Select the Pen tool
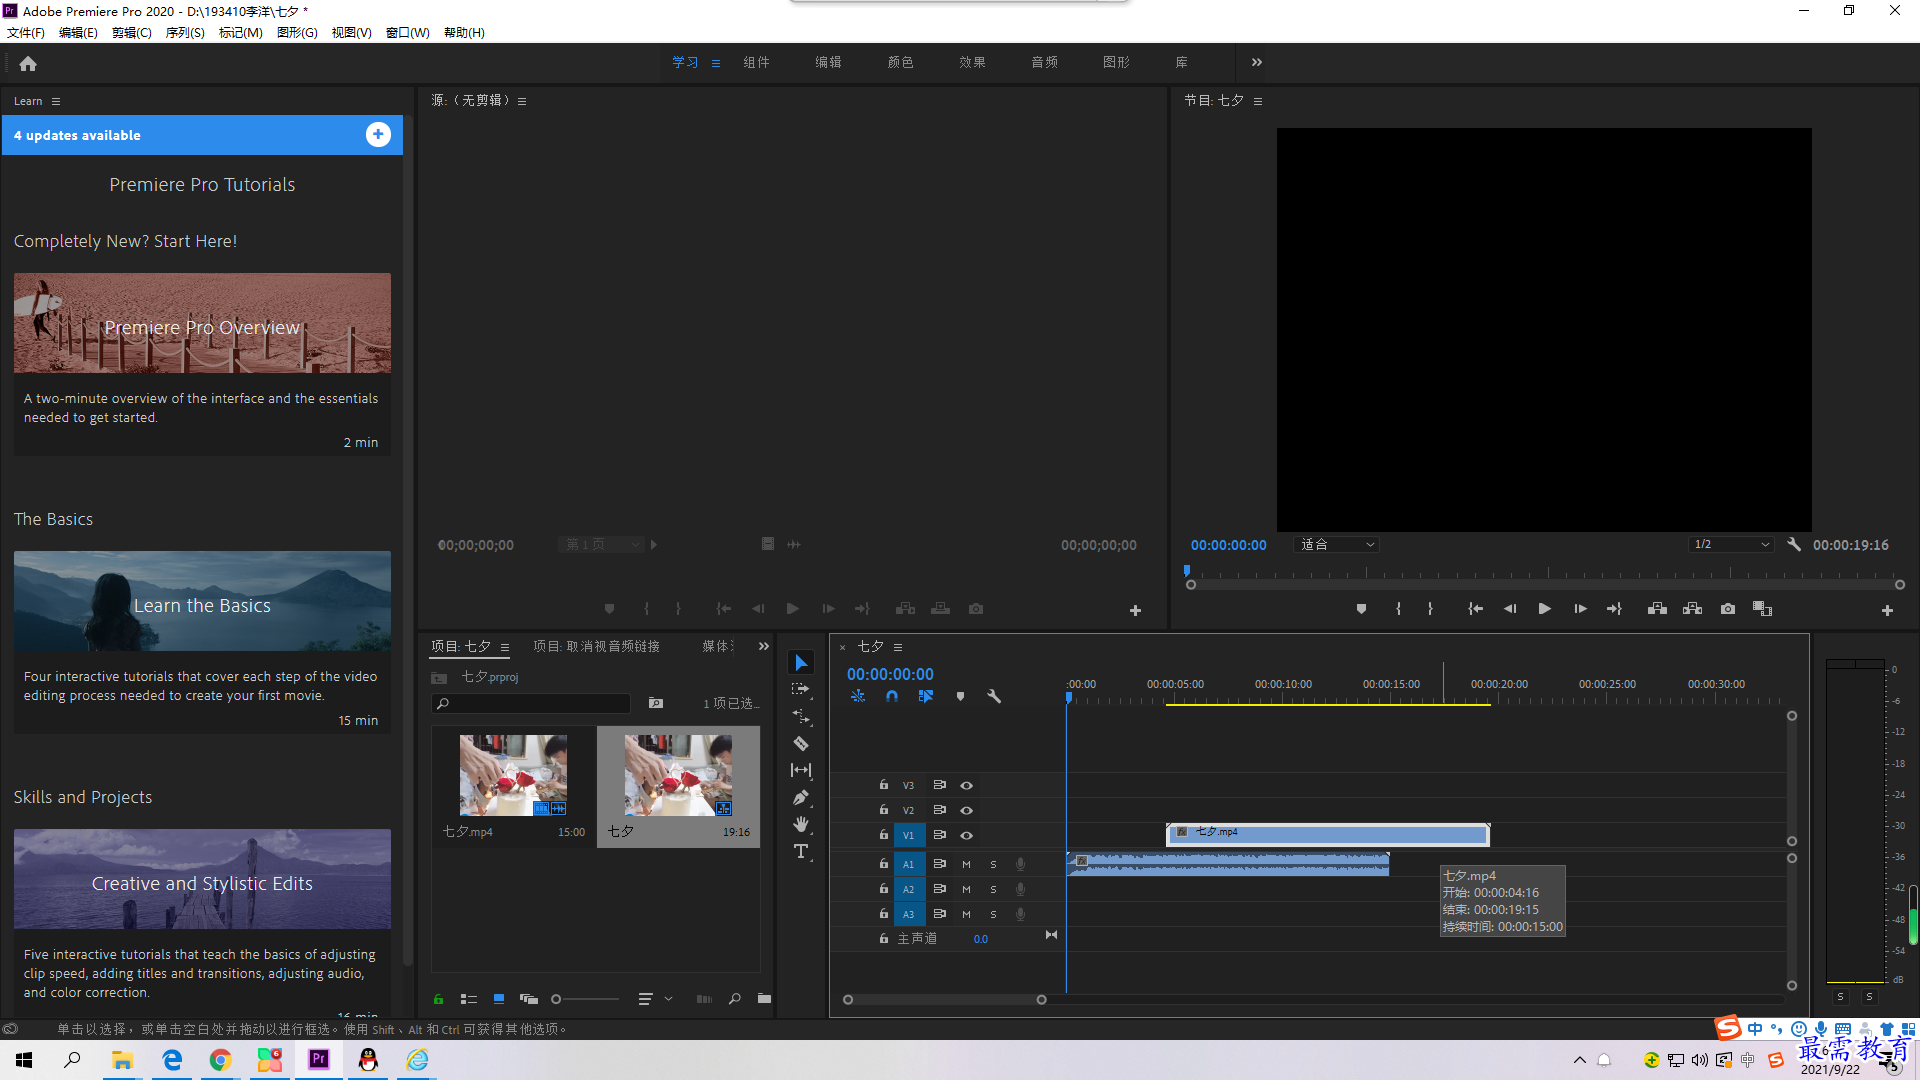 point(801,797)
